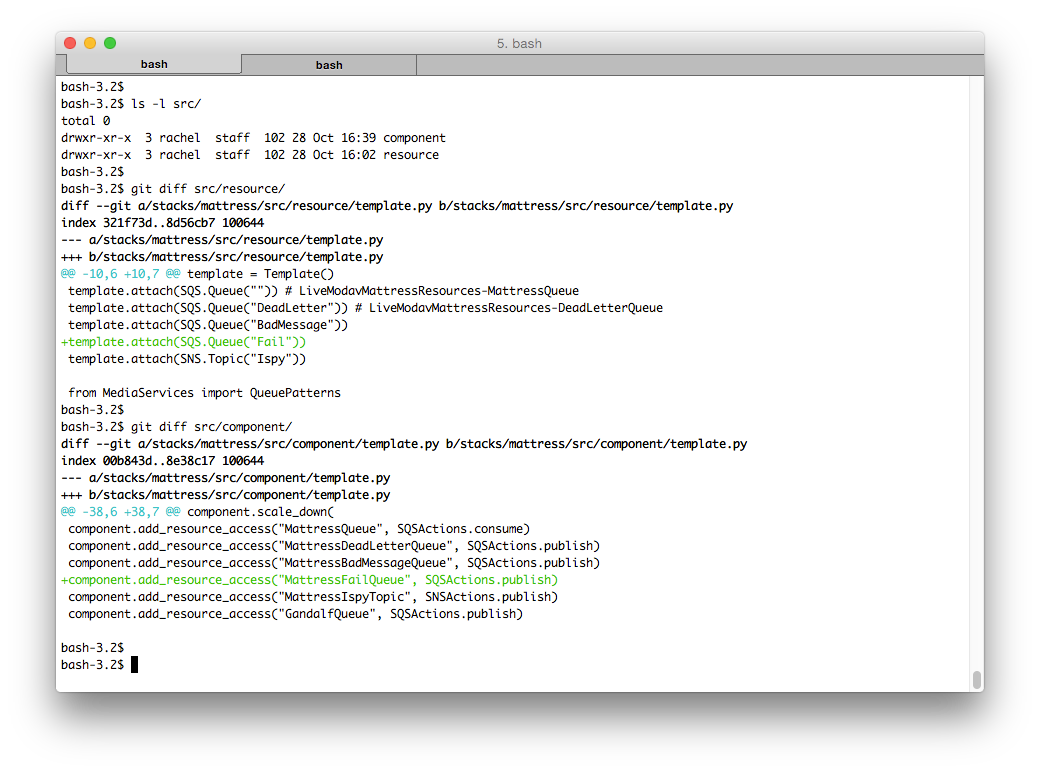This screenshot has width=1040, height=772.
Task: Close the terminal window with red button
Action: point(70,43)
